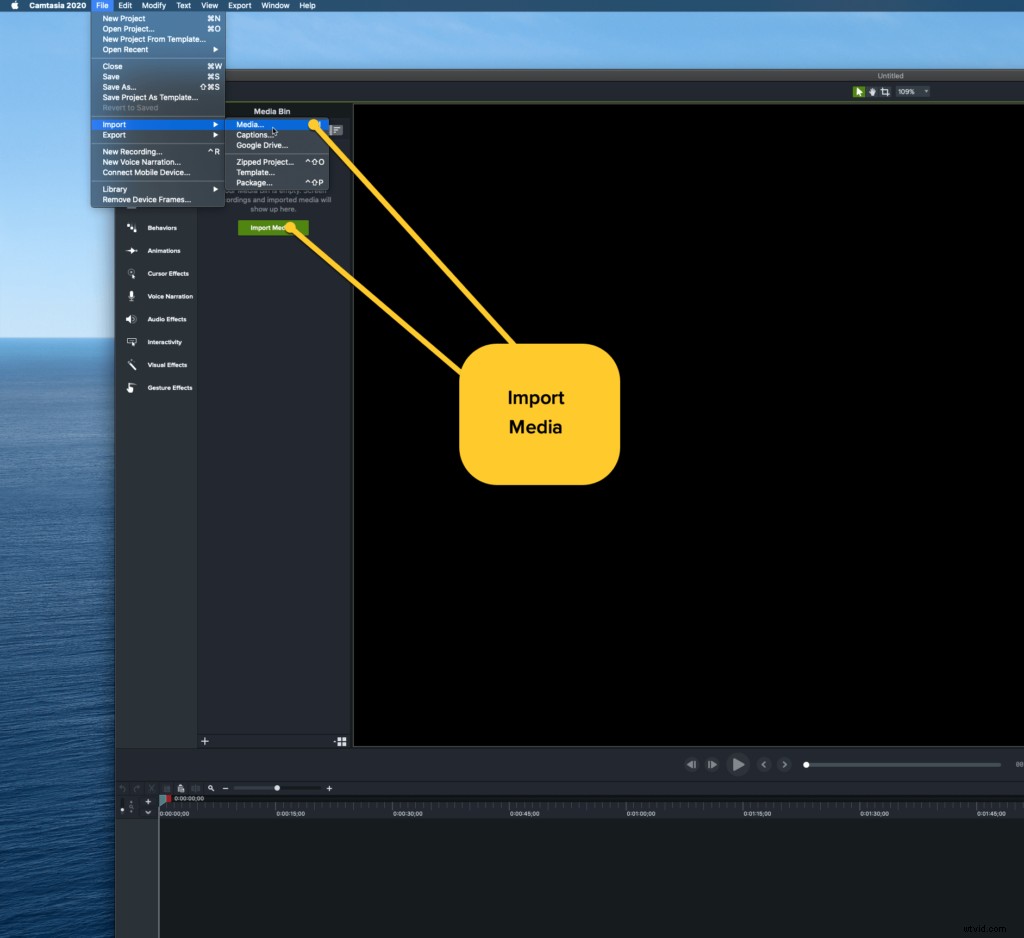Click the Gesture Effects icon
The image size is (1024, 938).
pos(132,388)
